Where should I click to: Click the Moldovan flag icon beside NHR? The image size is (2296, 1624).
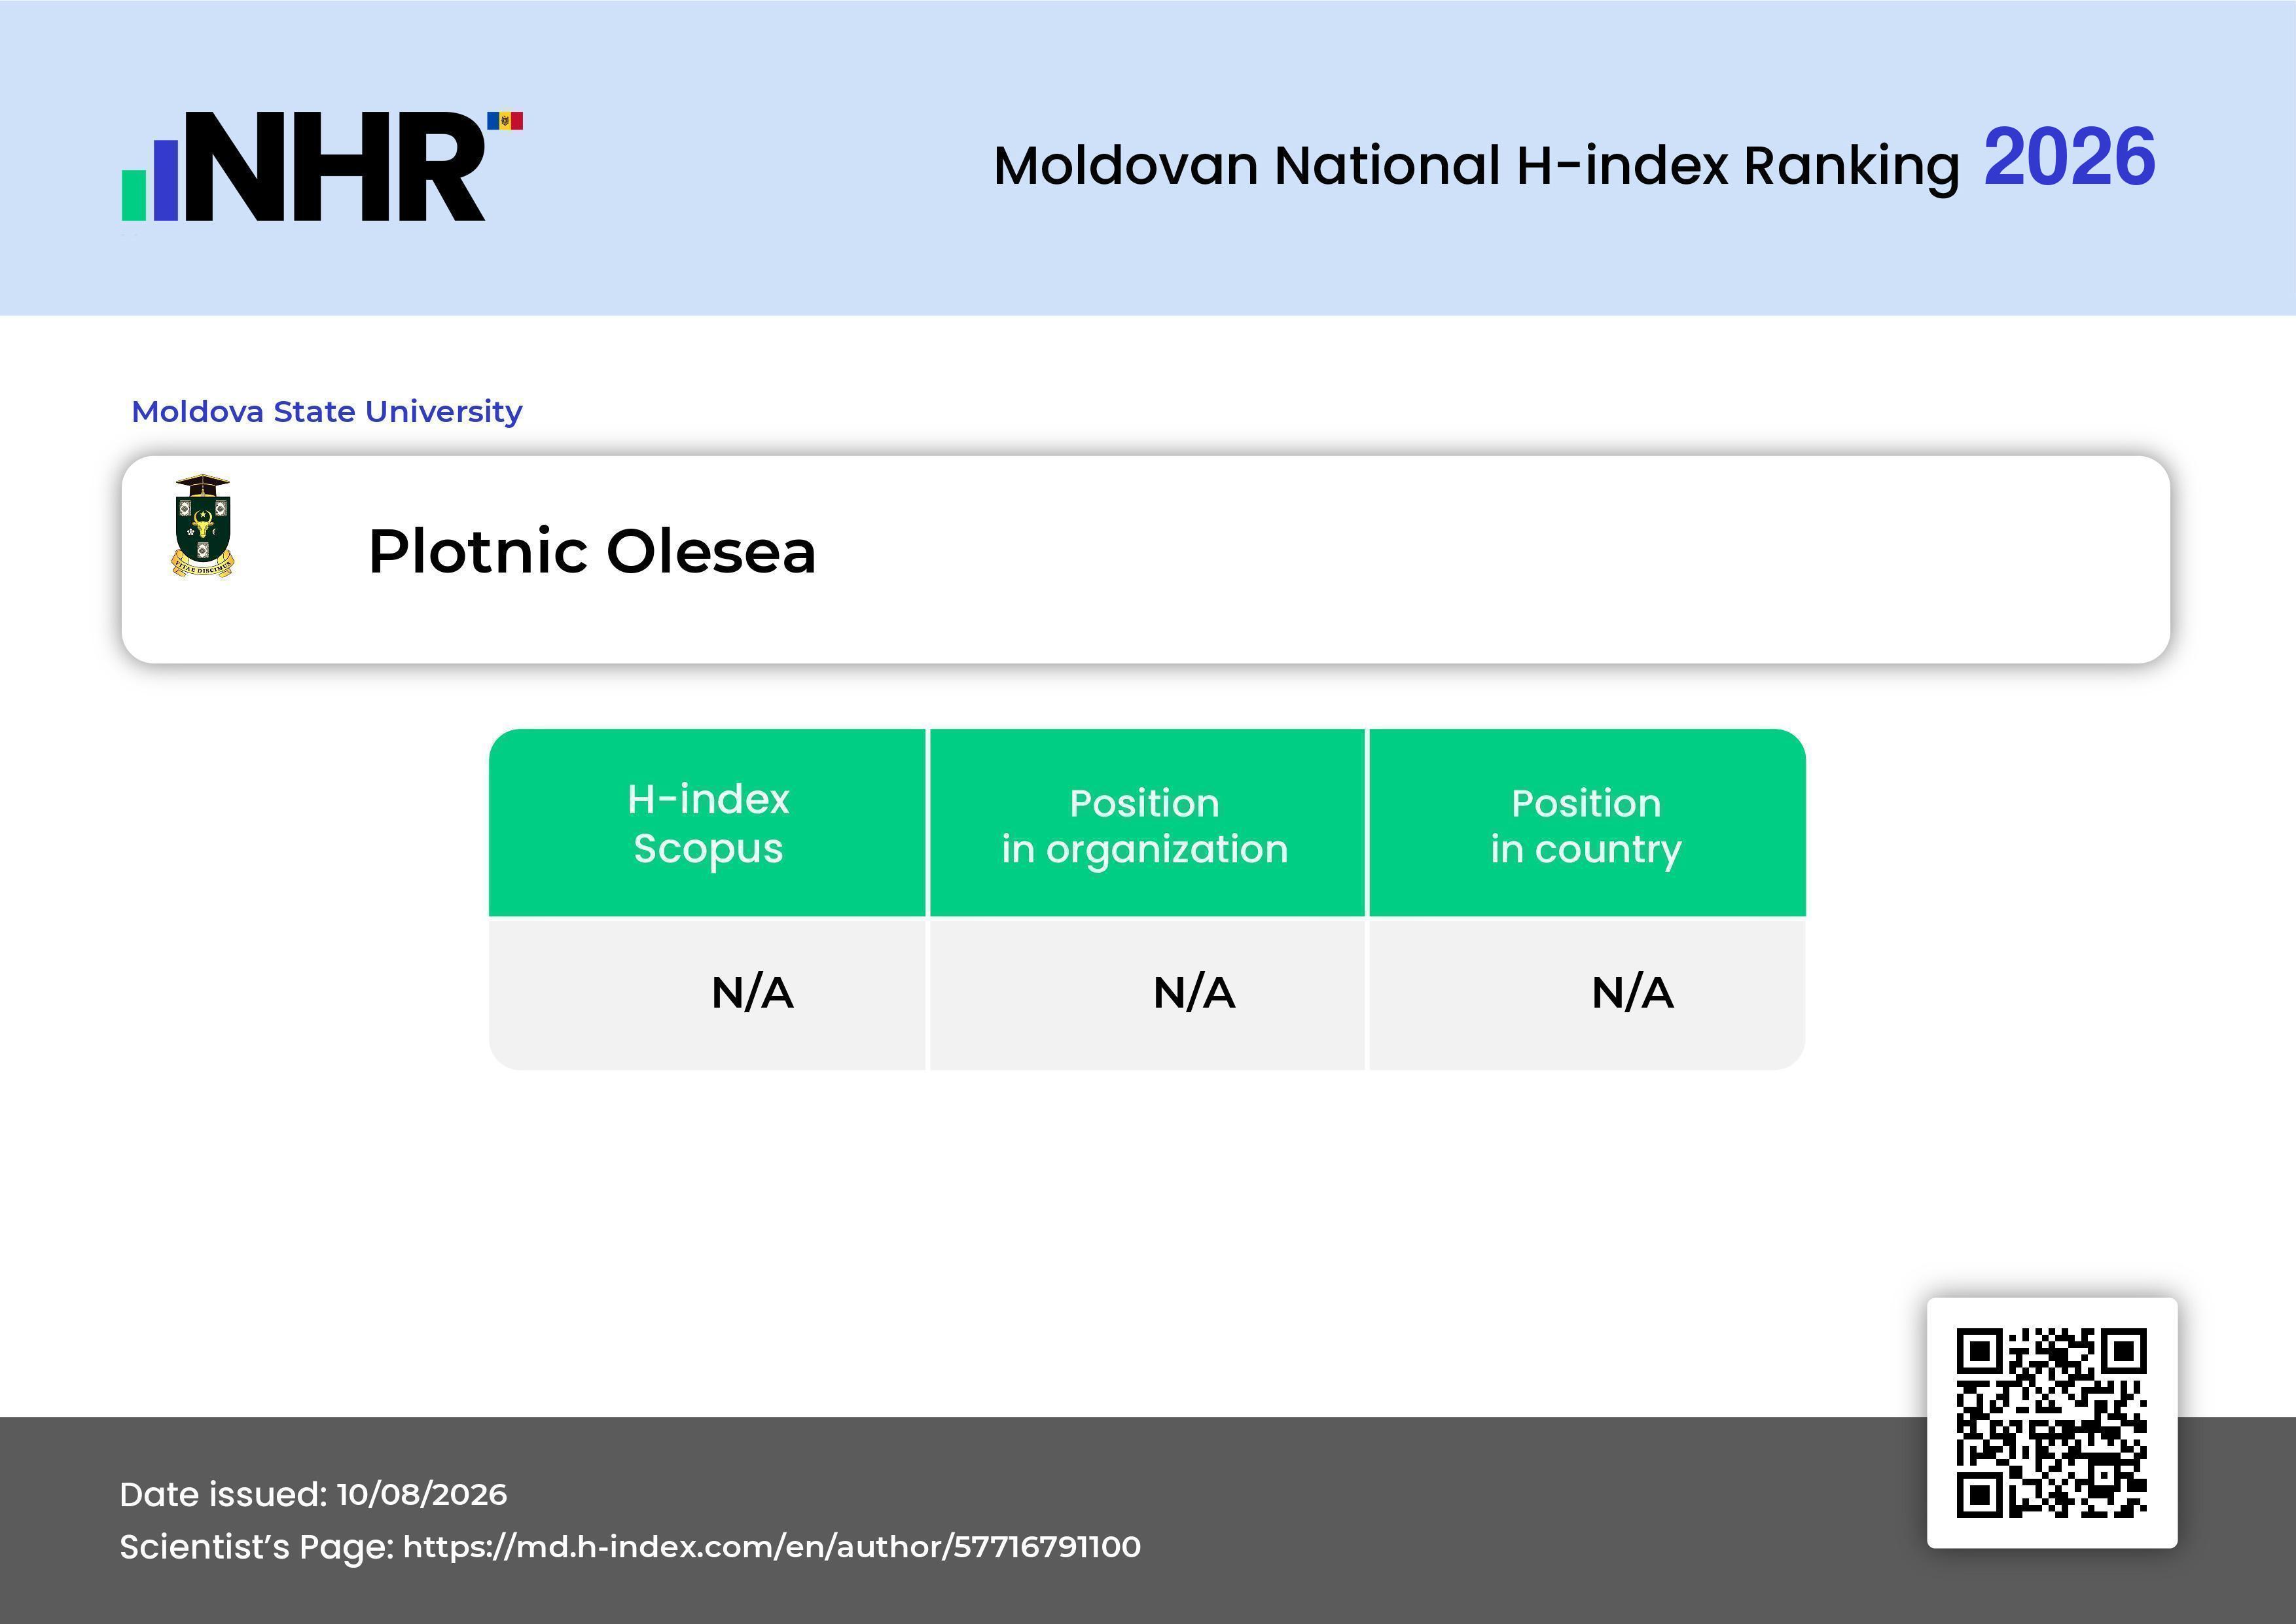pos(505,121)
